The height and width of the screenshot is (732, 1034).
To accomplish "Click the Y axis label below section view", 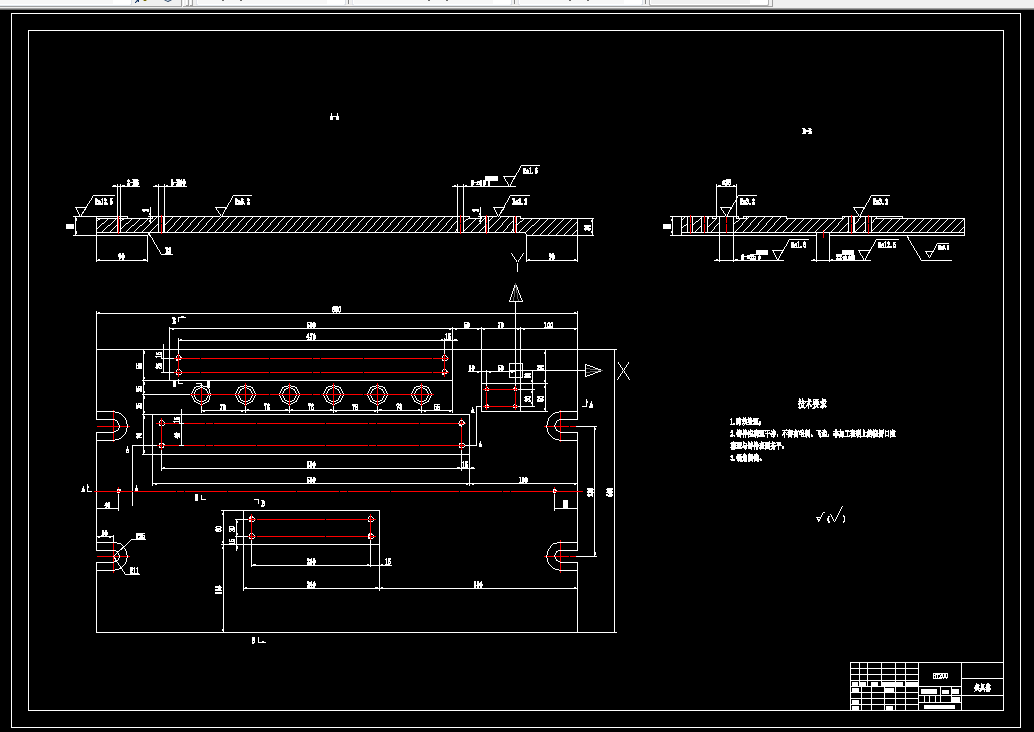I will click(517, 261).
